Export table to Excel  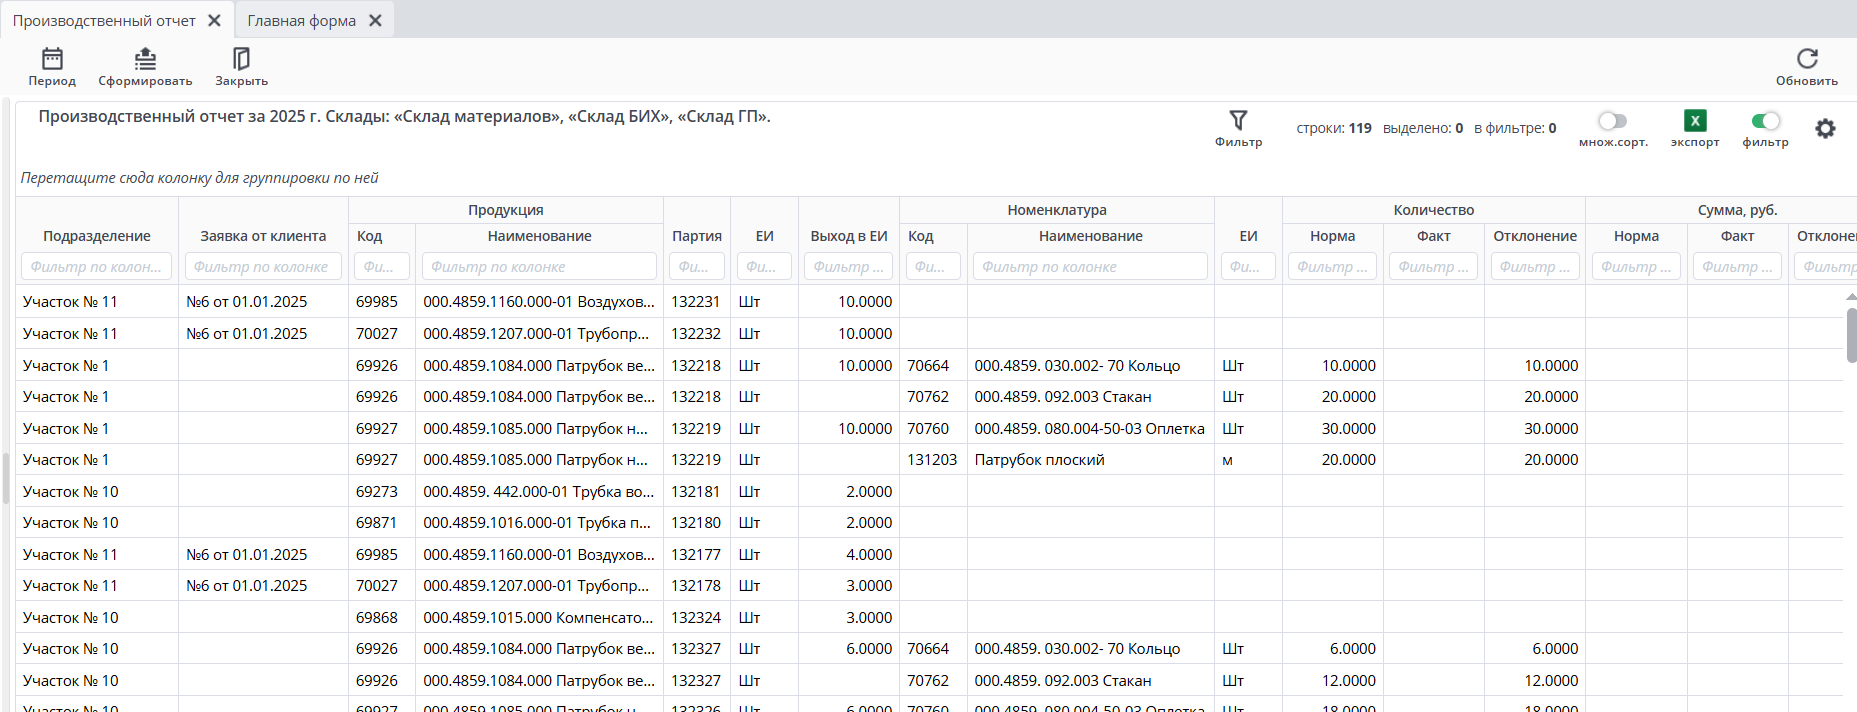(1694, 121)
